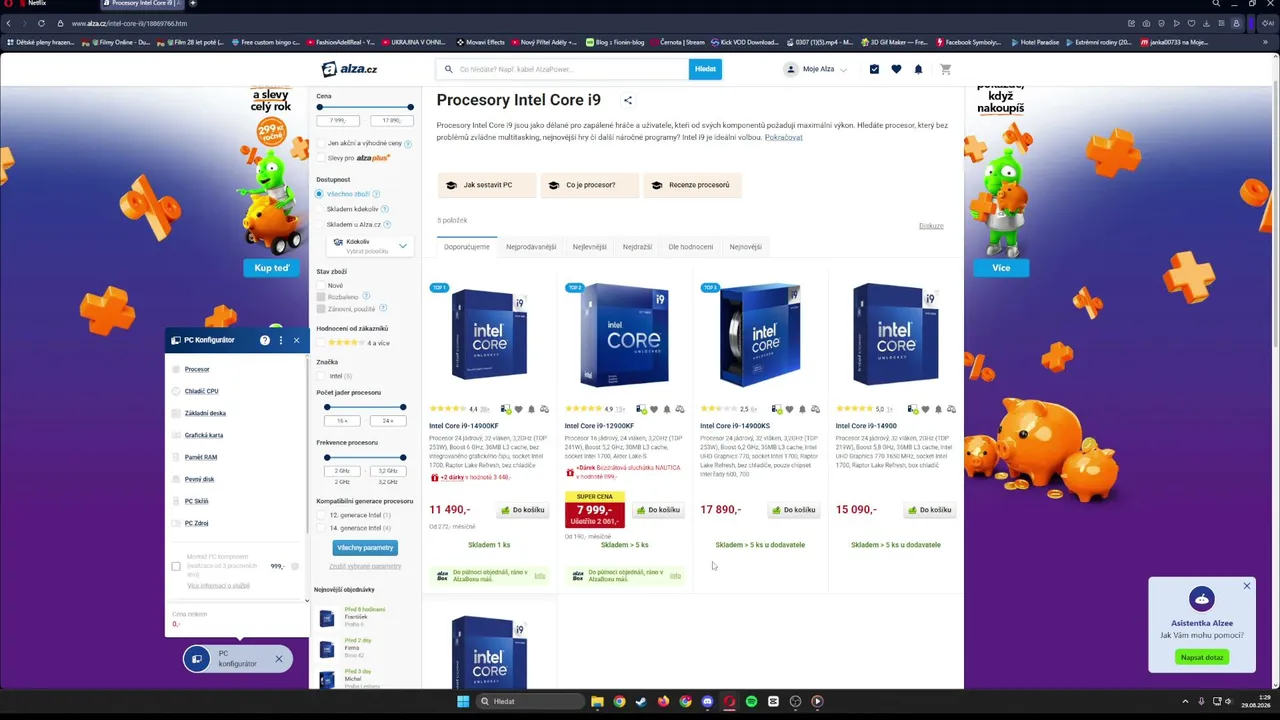Compare i9-12900KF using the scales icon

tap(680, 409)
